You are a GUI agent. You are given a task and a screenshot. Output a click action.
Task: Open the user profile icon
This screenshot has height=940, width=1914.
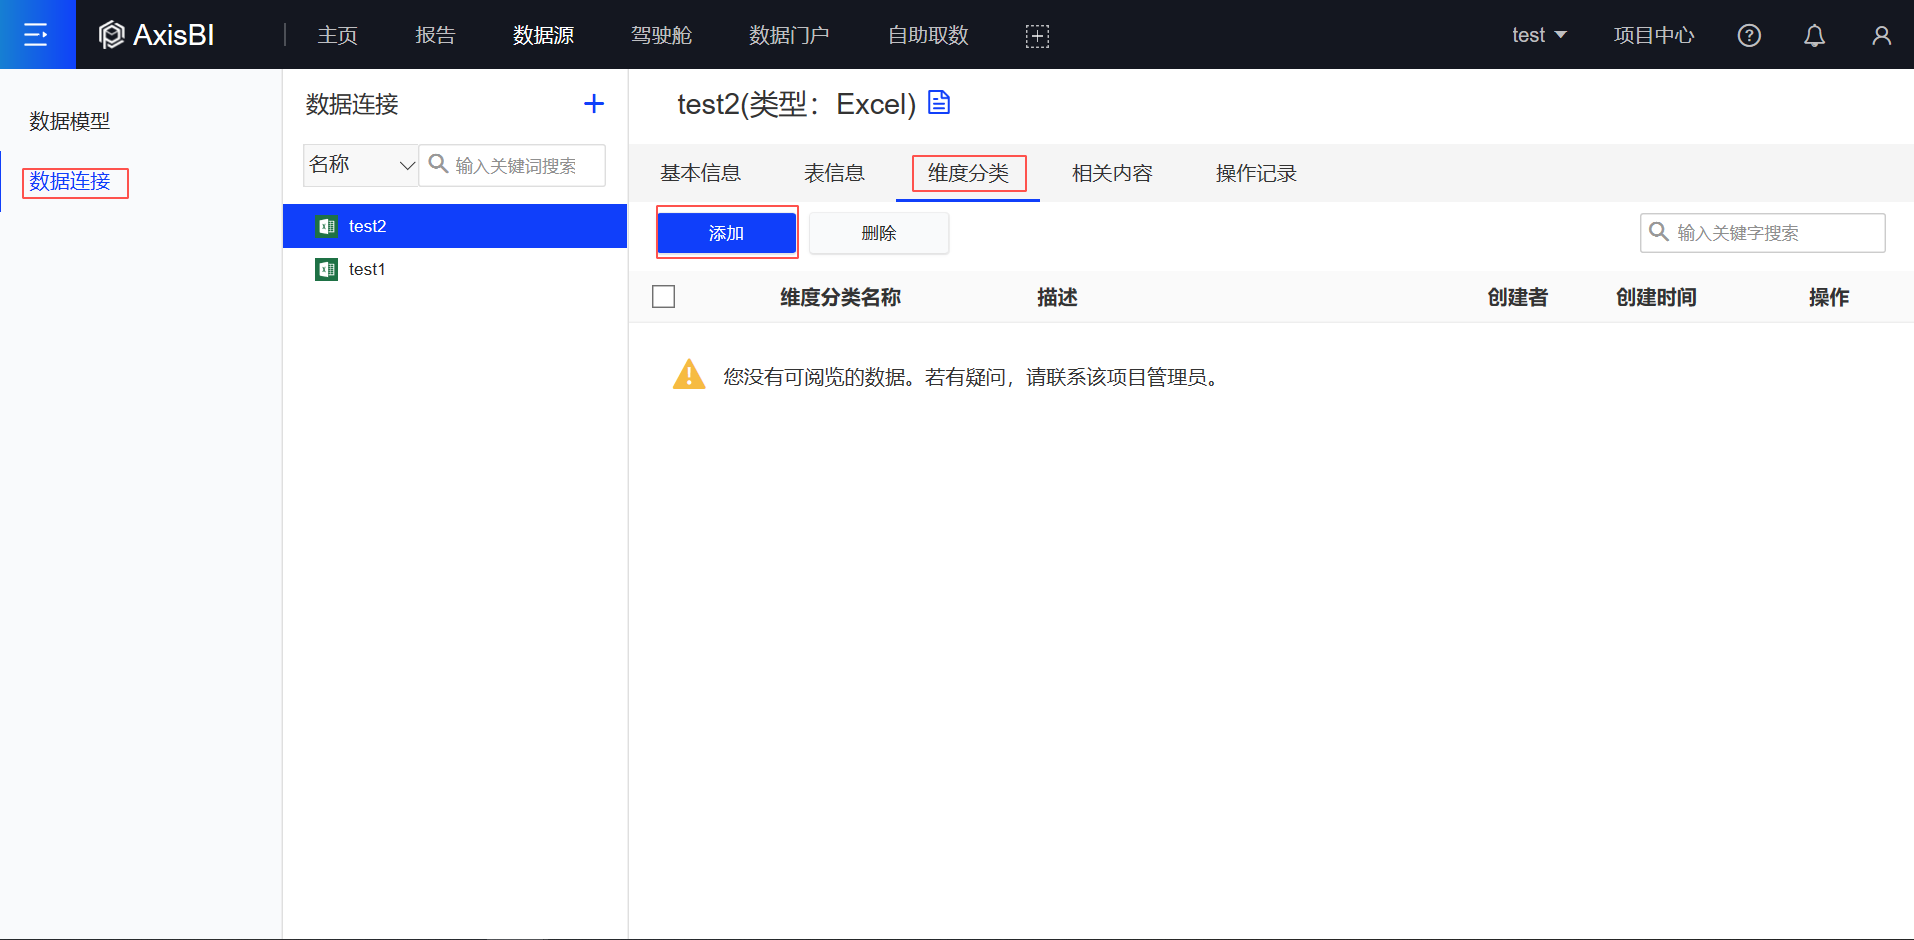(1880, 36)
